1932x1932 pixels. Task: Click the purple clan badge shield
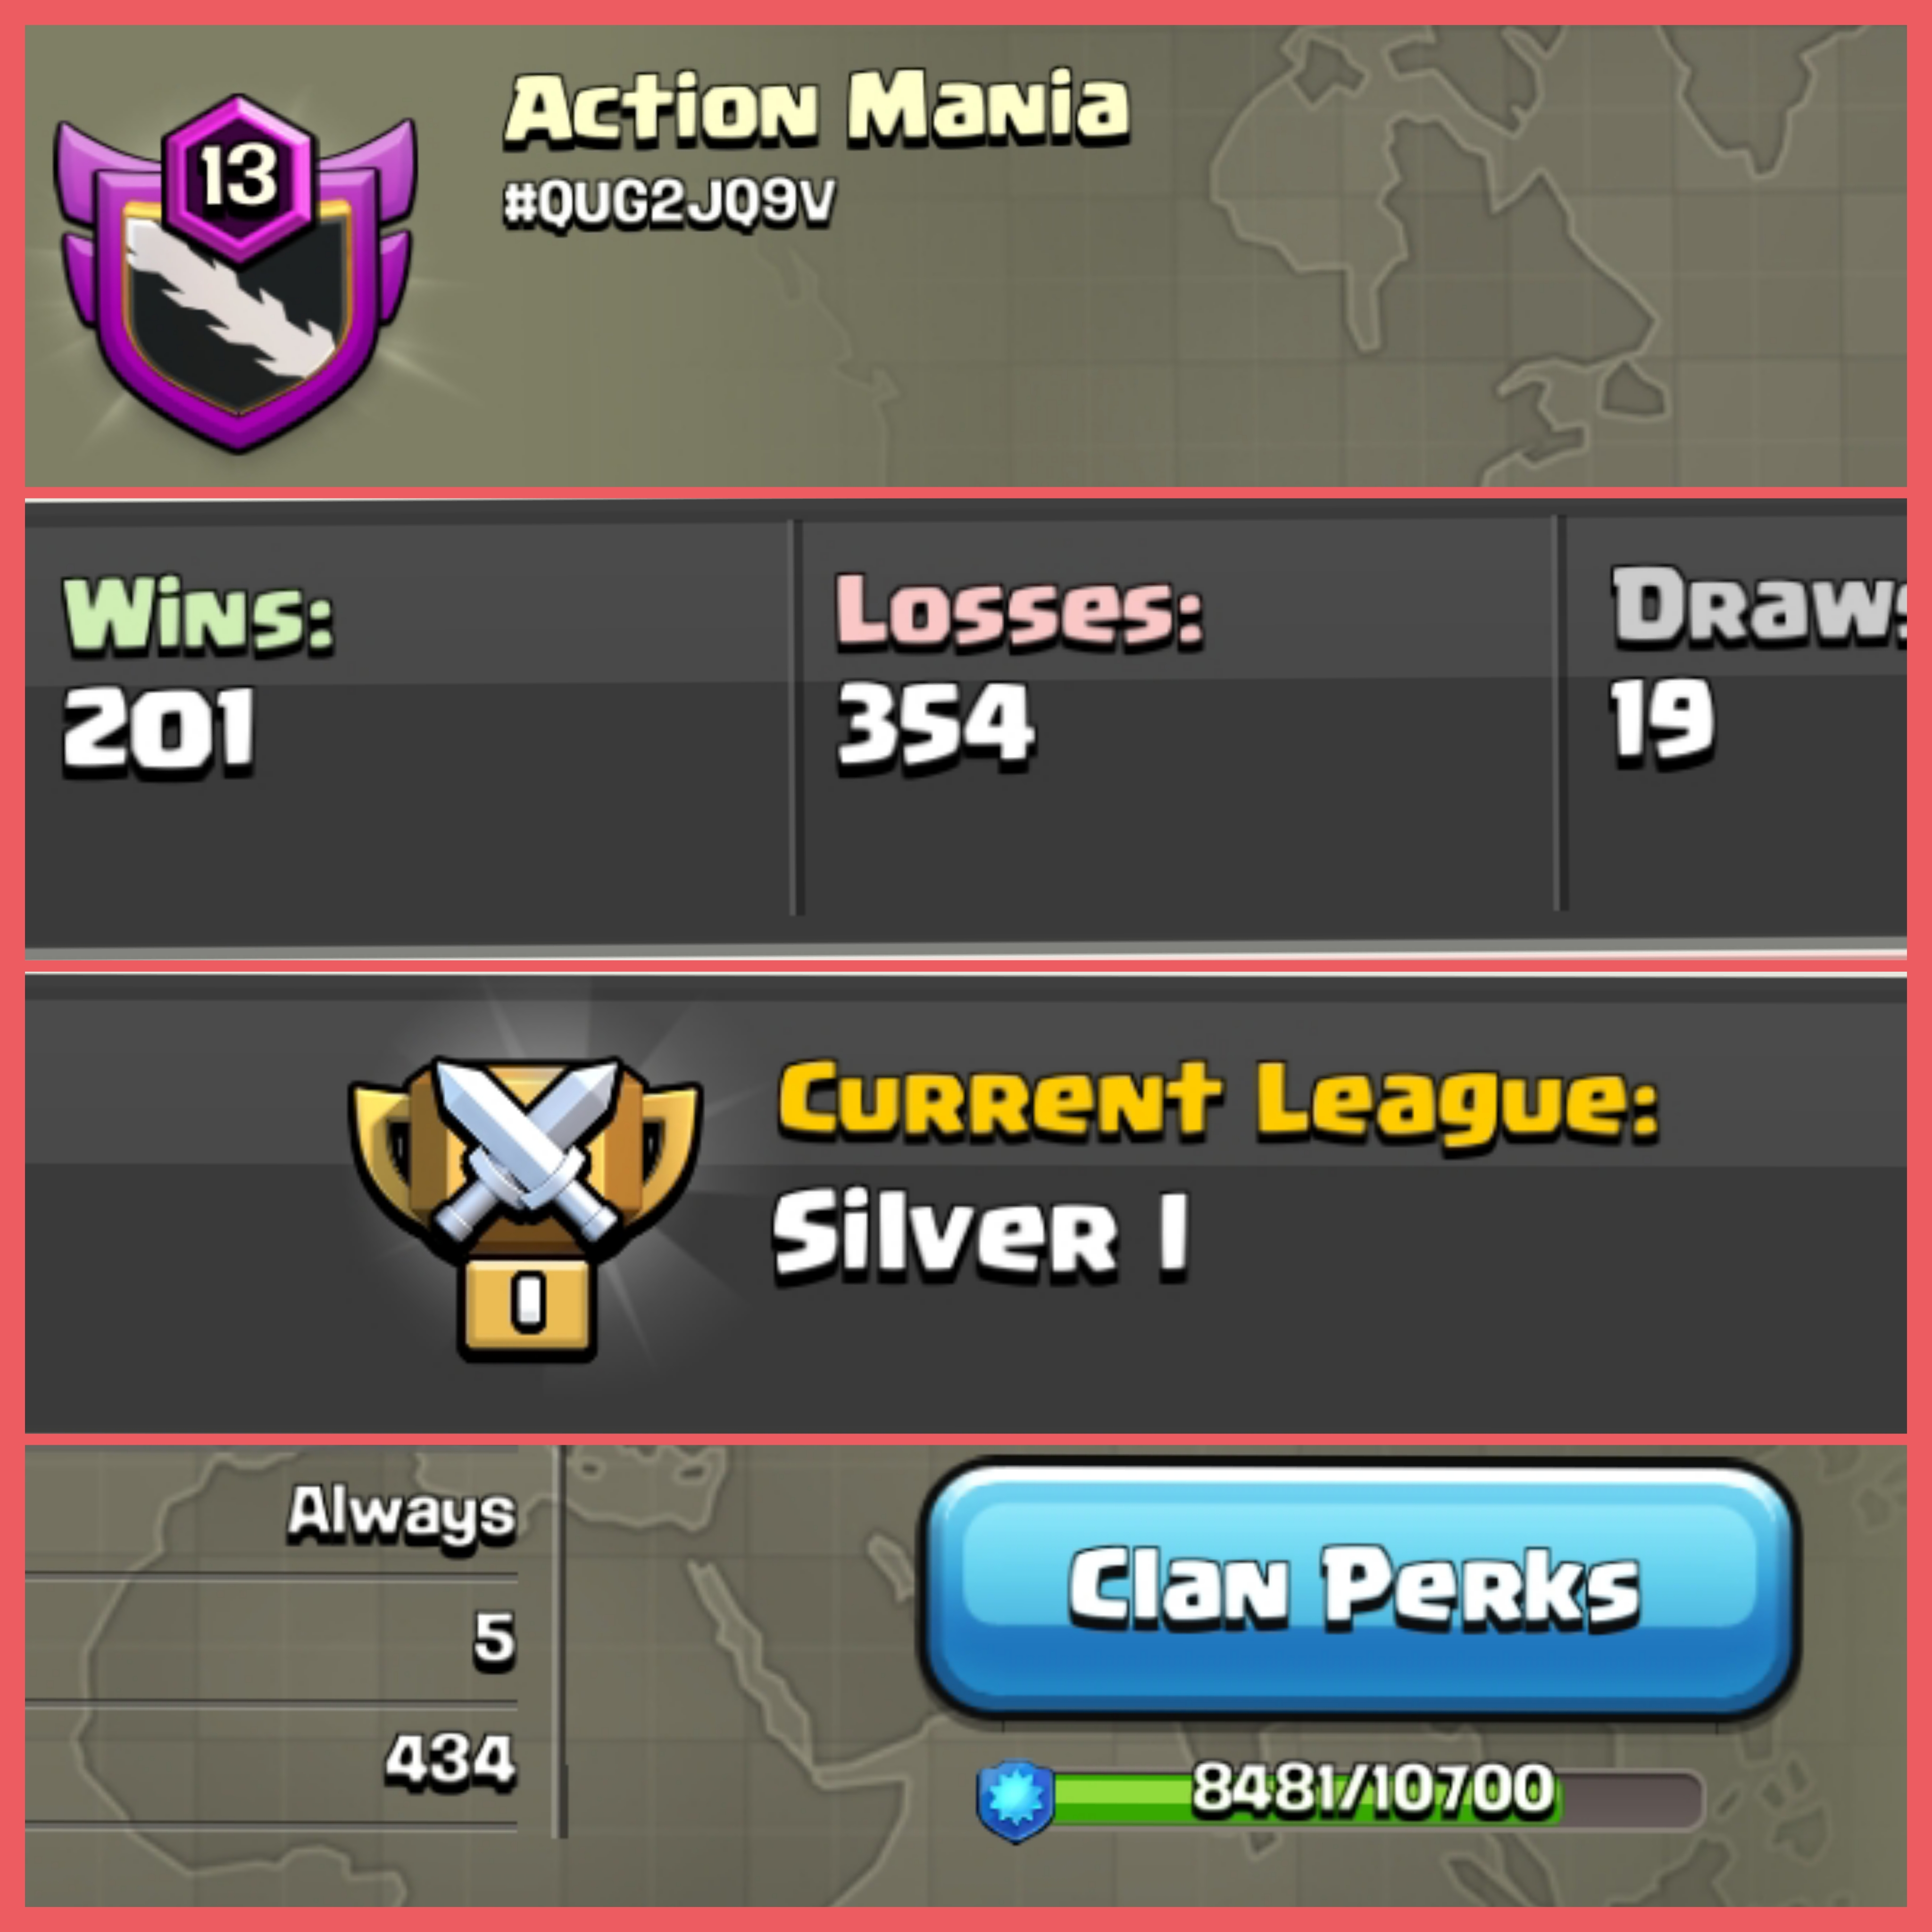236,275
